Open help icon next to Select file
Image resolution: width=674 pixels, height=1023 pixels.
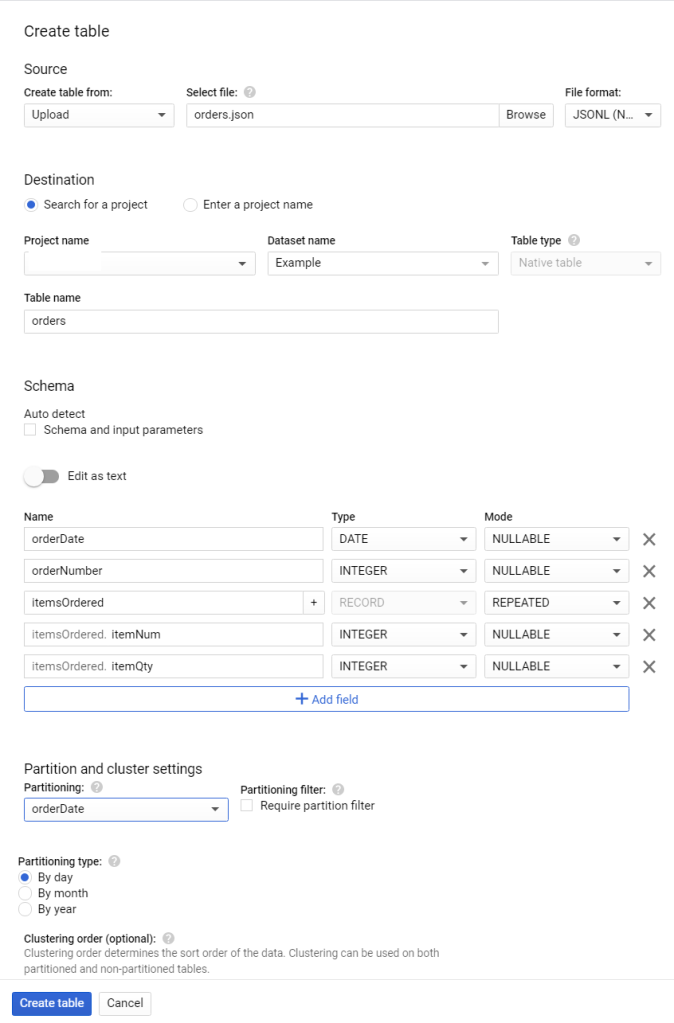point(250,92)
